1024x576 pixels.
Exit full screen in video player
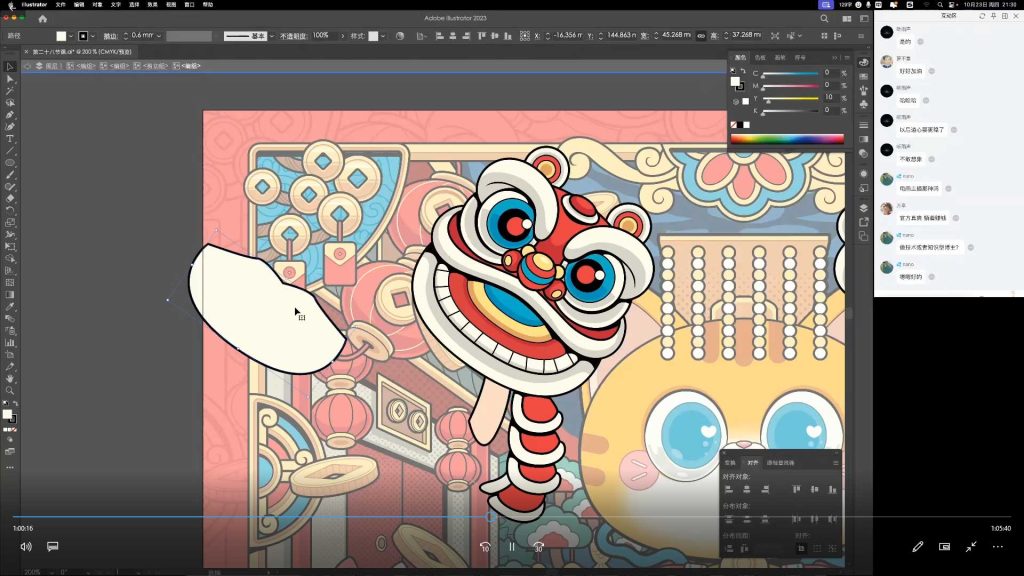point(971,547)
